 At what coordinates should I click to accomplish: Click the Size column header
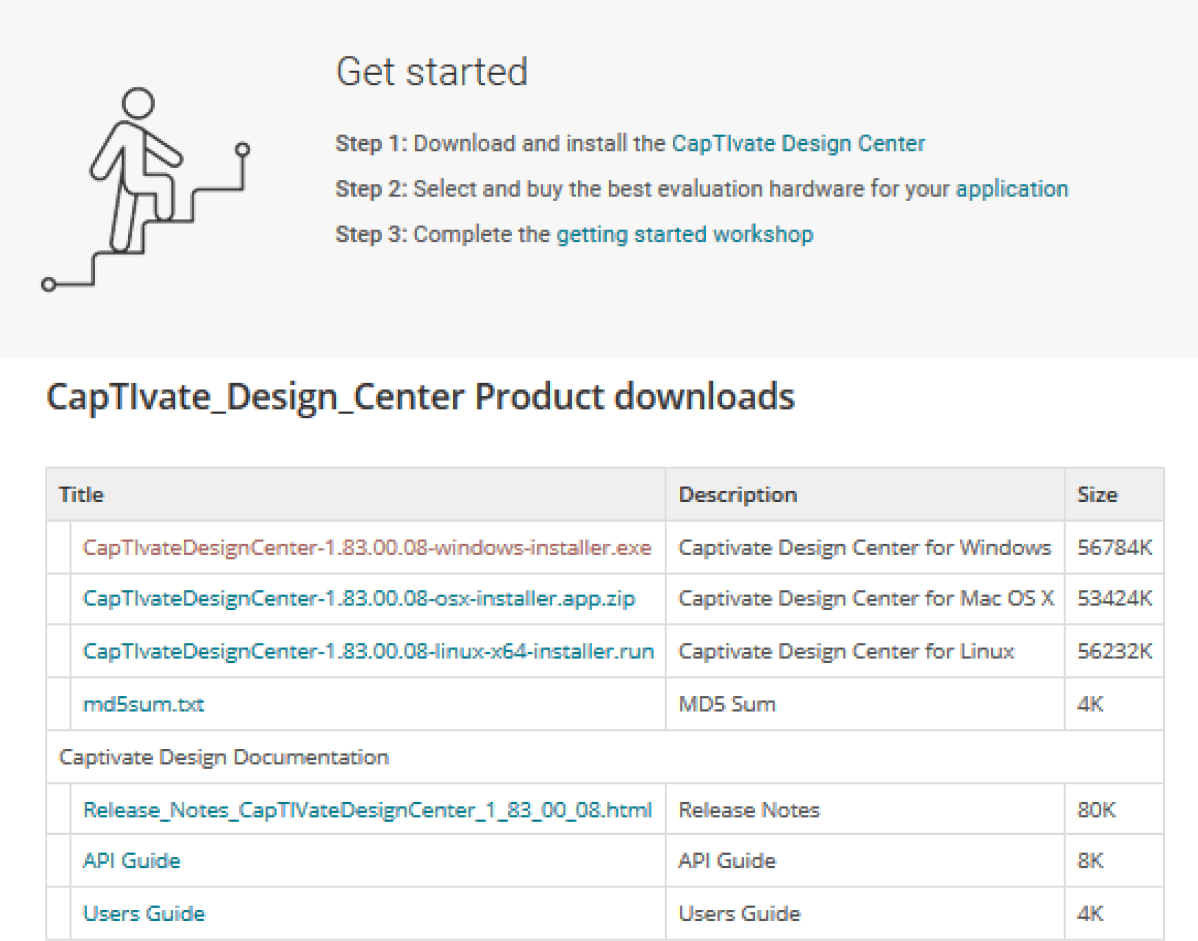[x=1097, y=494]
